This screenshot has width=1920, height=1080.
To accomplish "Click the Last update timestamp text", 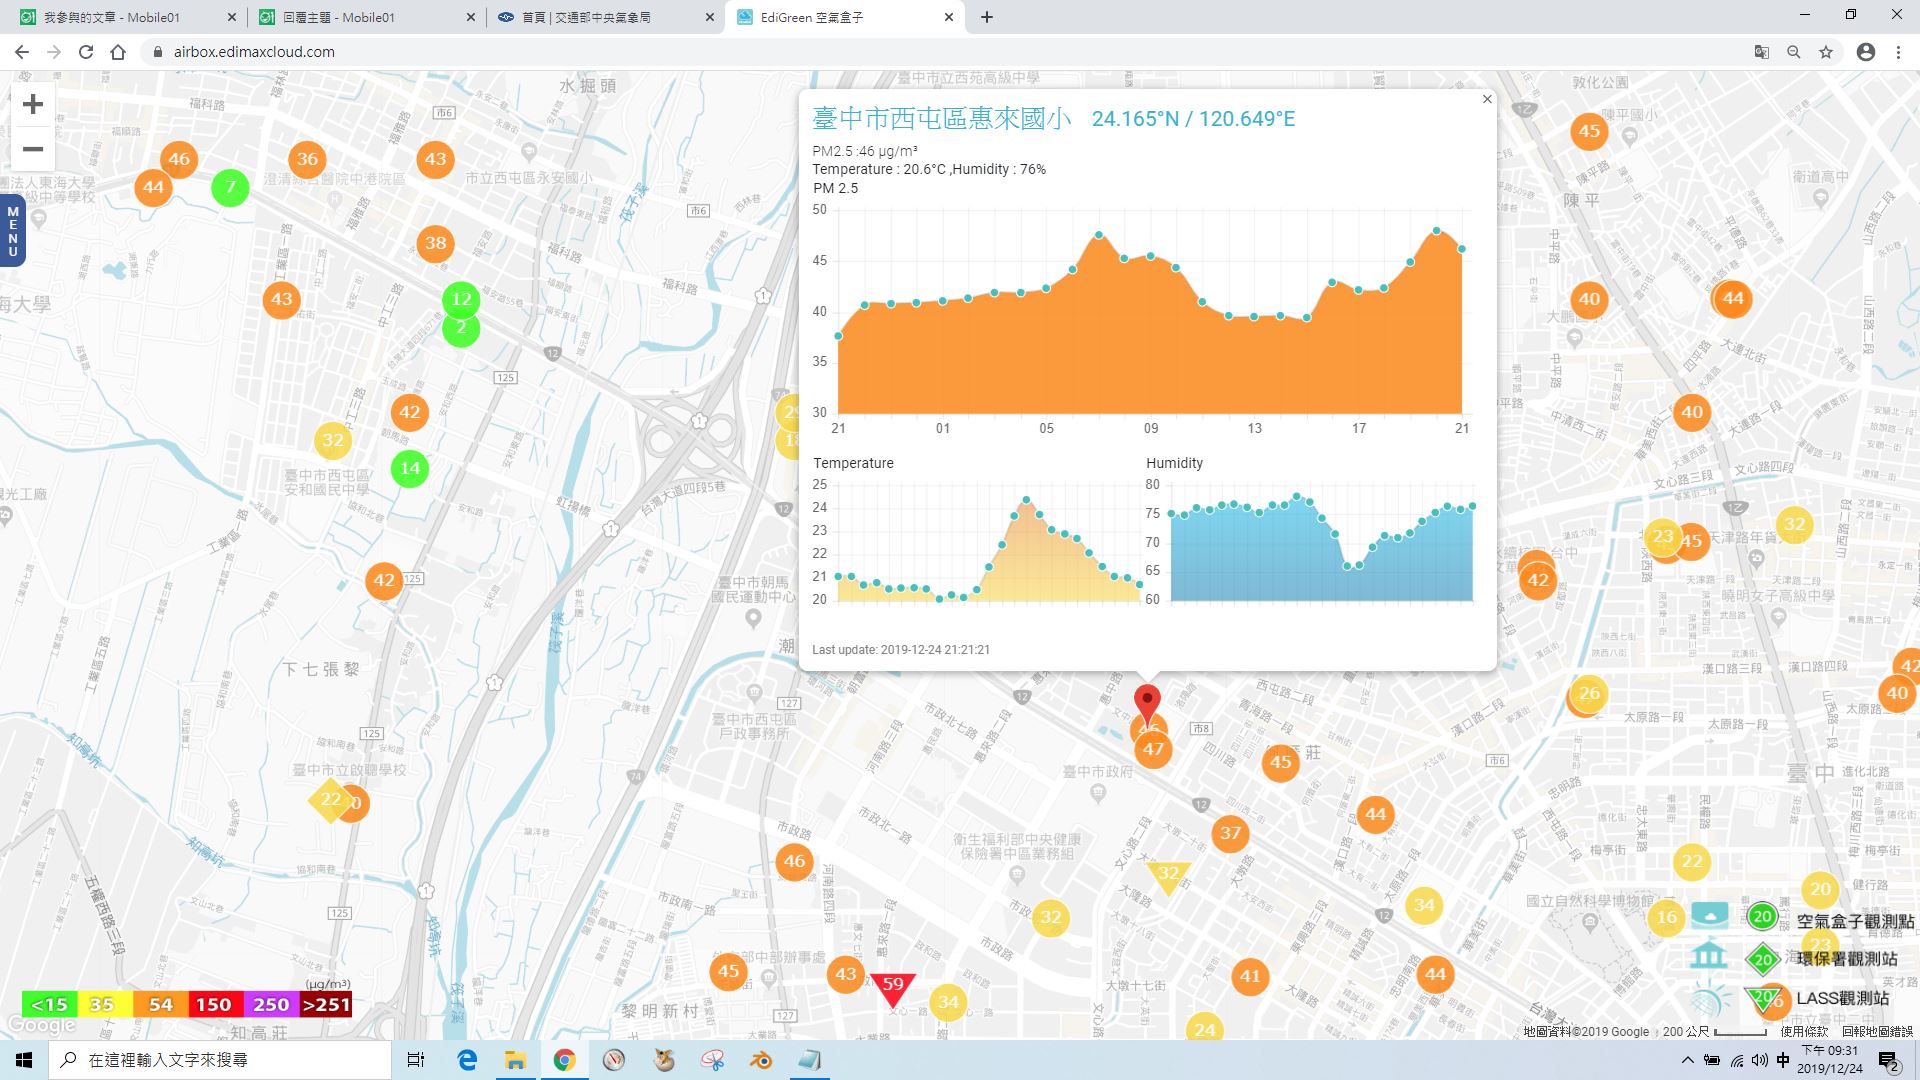I will [x=901, y=650].
